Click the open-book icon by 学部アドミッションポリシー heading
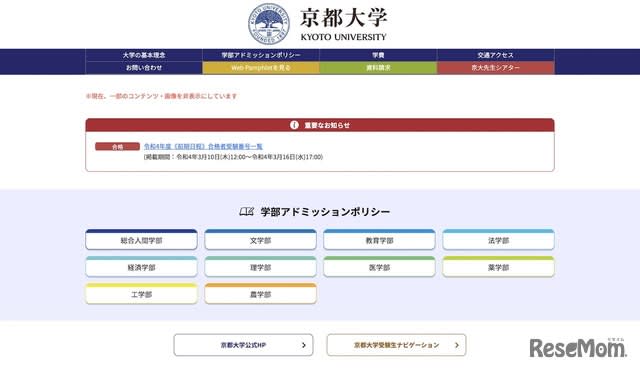The image size is (640, 371). 247,211
